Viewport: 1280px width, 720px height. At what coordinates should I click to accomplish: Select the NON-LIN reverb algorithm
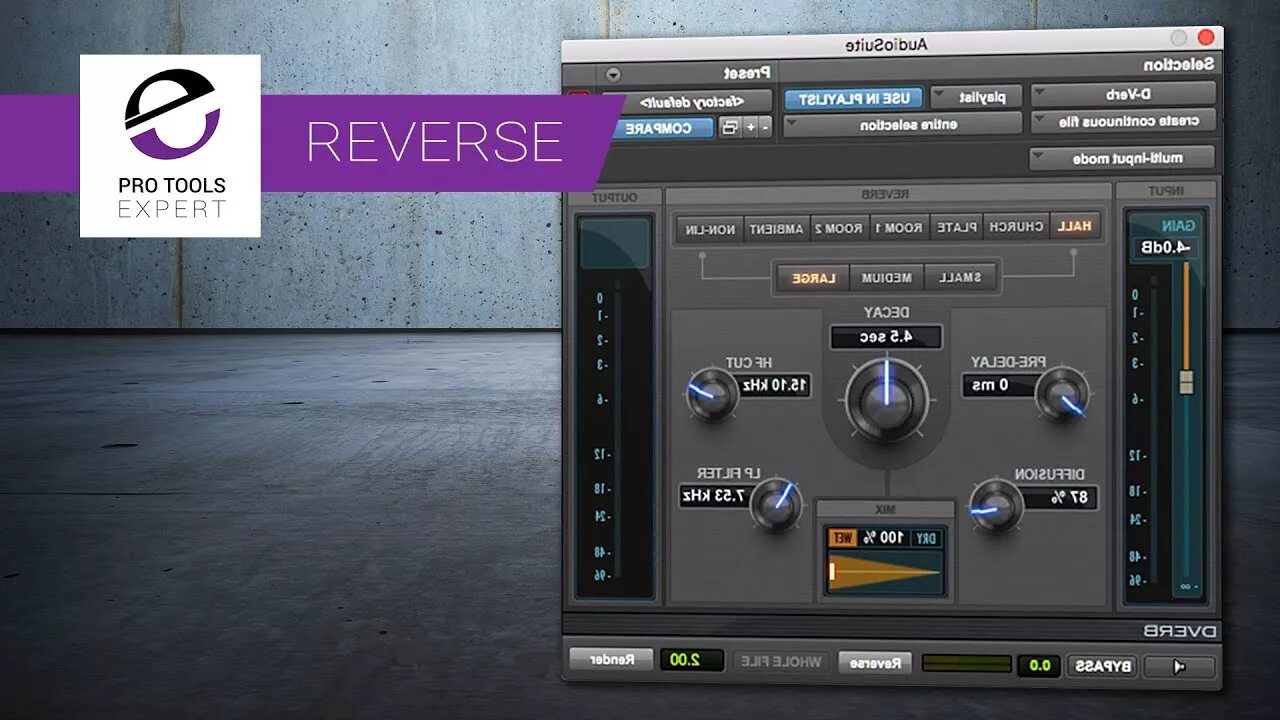[709, 229]
